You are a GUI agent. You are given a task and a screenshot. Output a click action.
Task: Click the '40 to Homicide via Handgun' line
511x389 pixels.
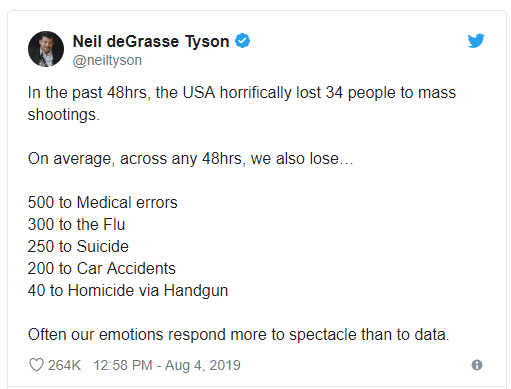coord(128,290)
